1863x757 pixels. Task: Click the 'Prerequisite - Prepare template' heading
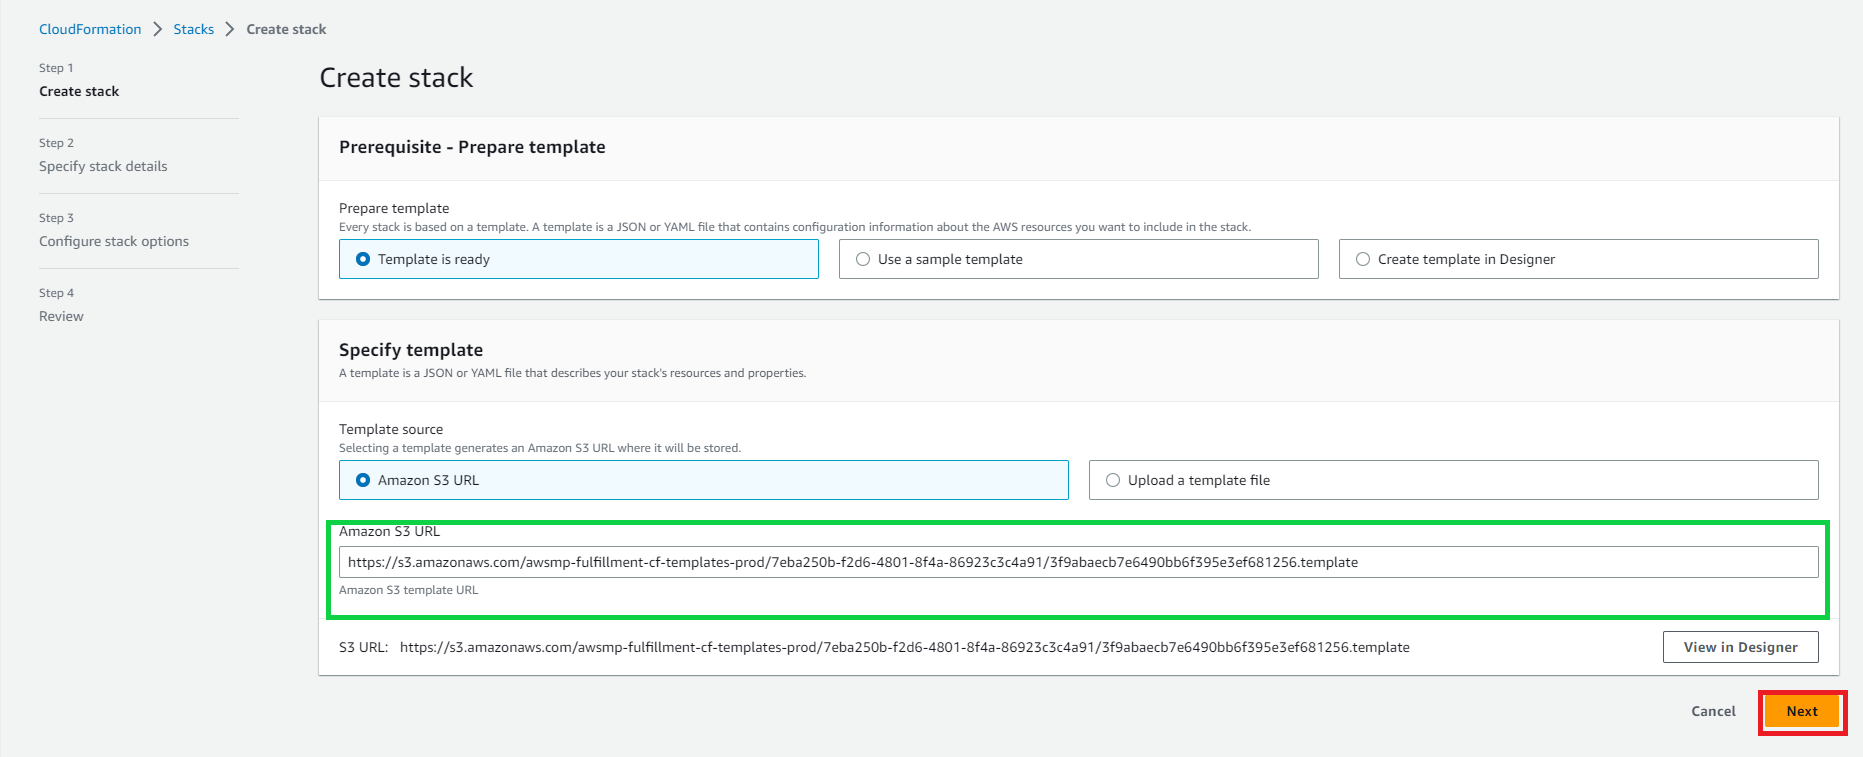point(472,147)
